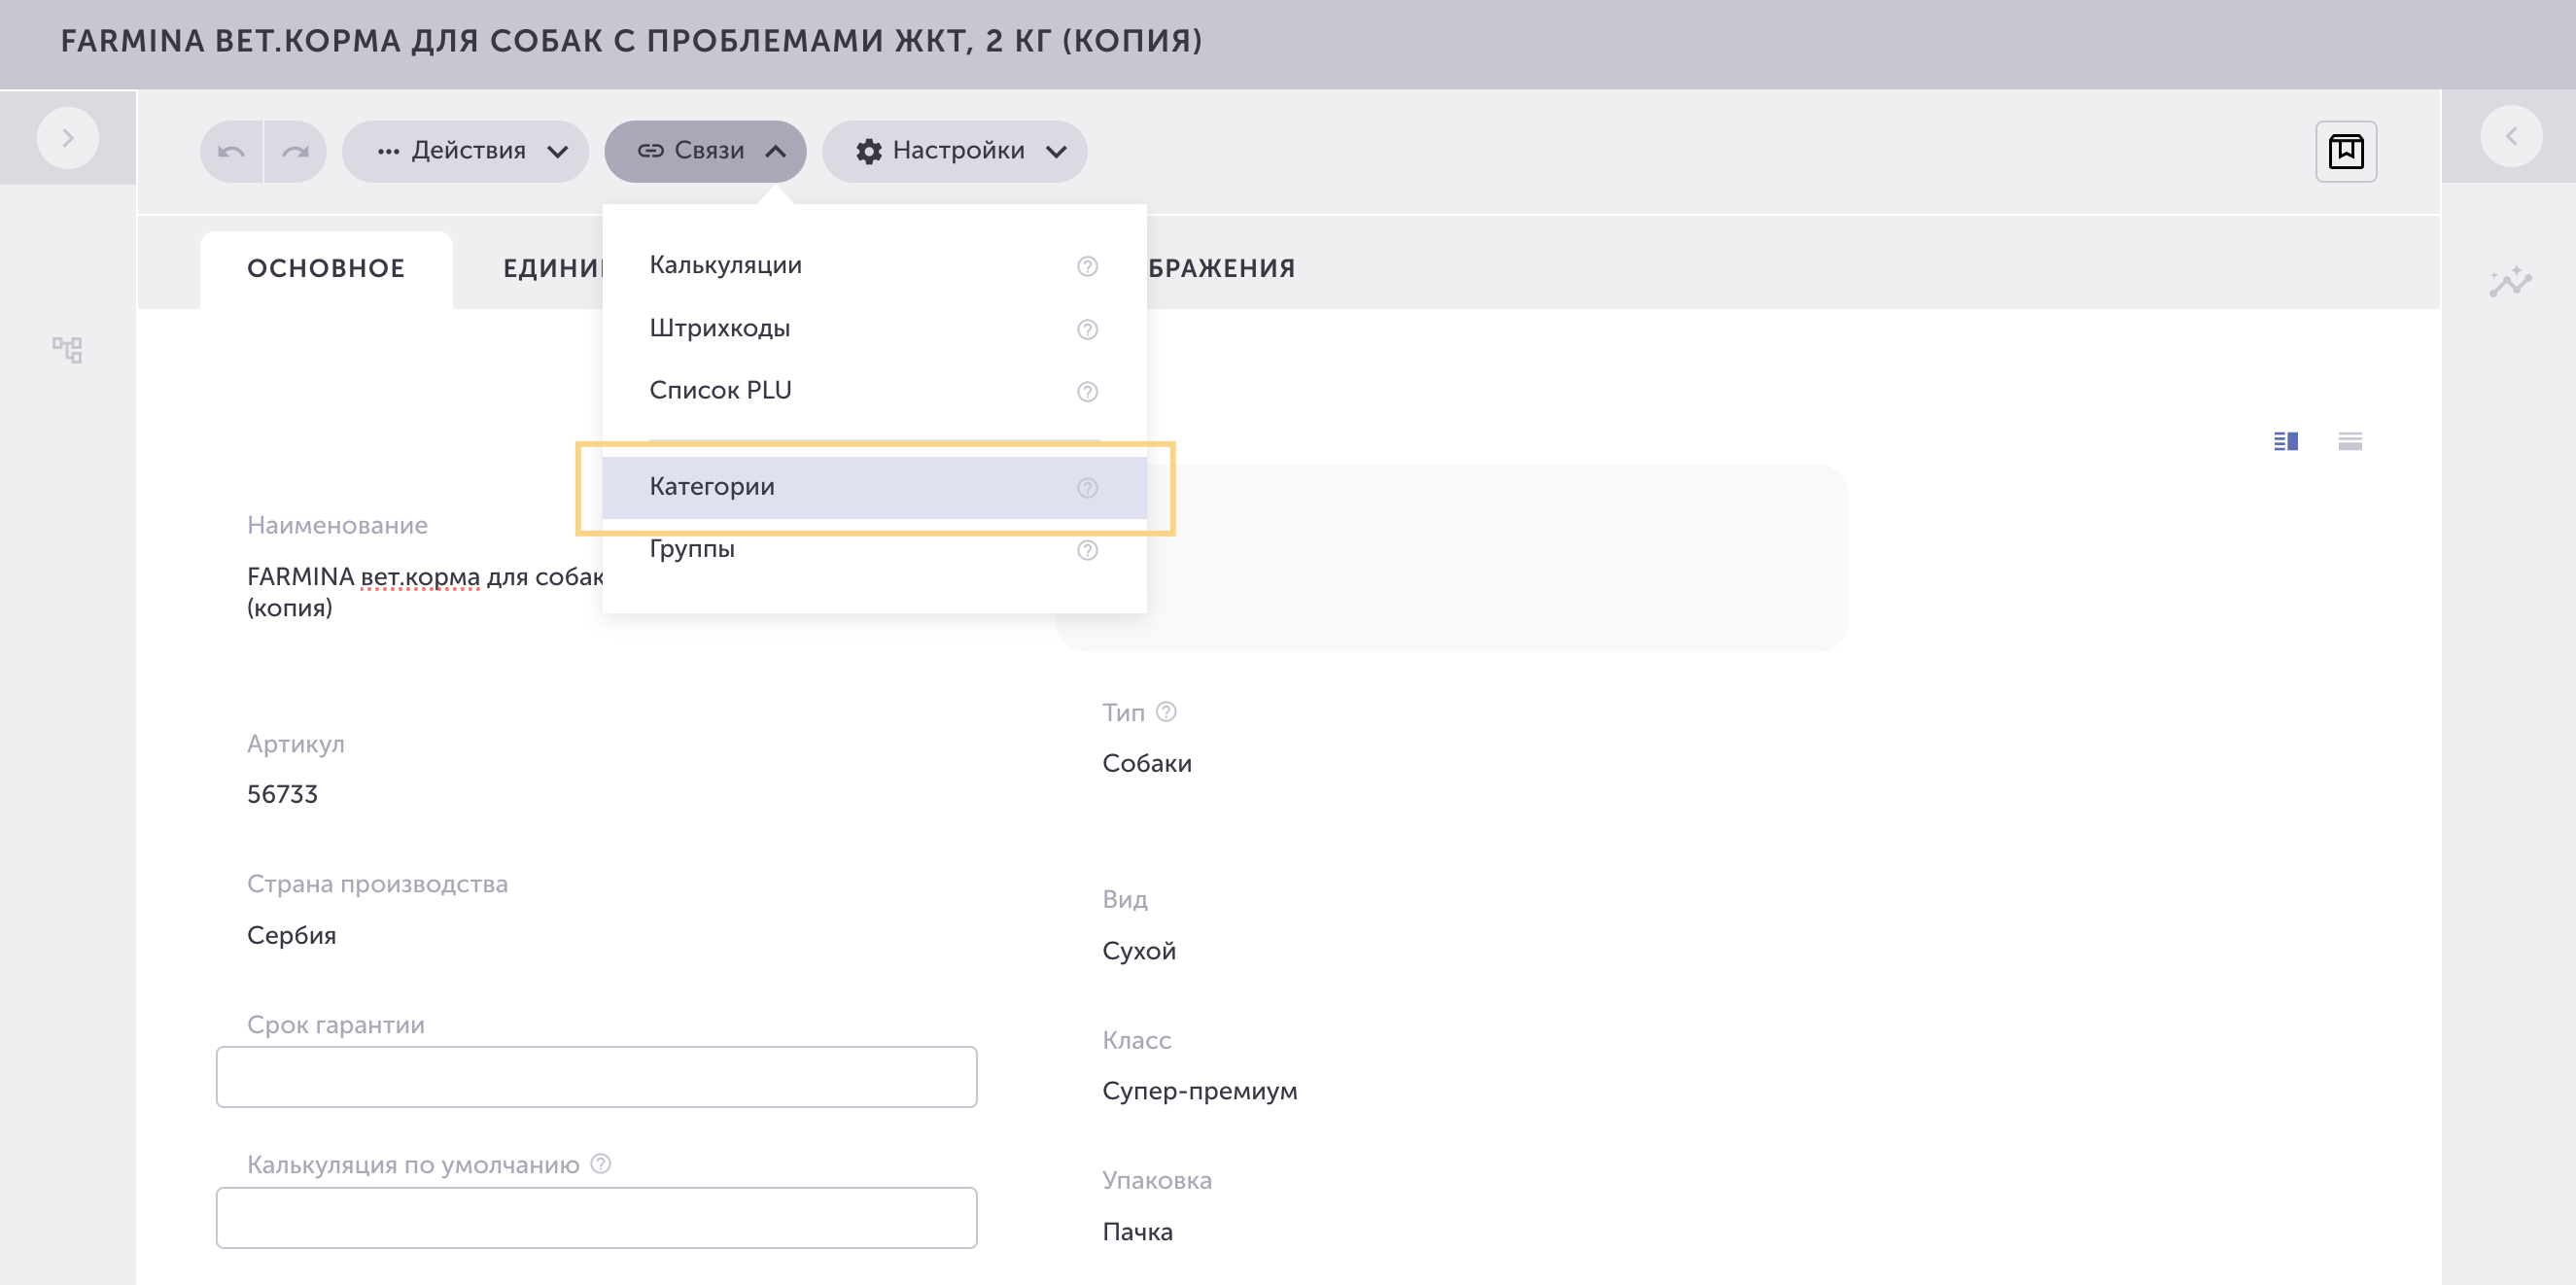Expand the left sidebar chevron

click(x=68, y=137)
